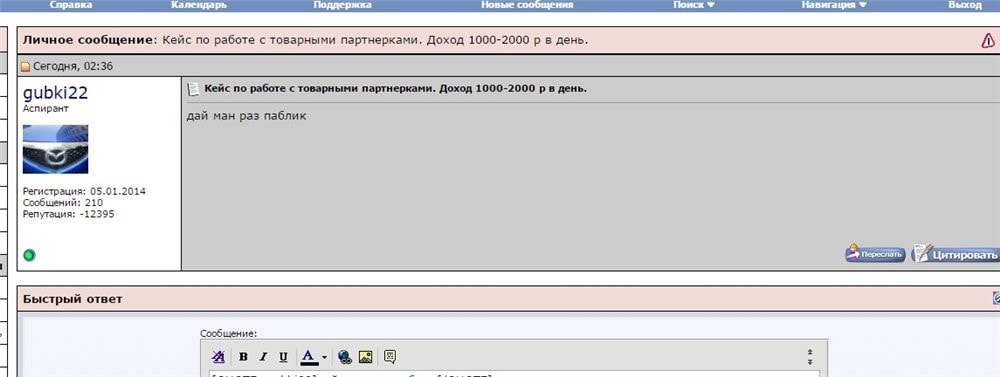Click the message post icon beside title
The height and width of the screenshot is (377, 1000).
[193, 89]
